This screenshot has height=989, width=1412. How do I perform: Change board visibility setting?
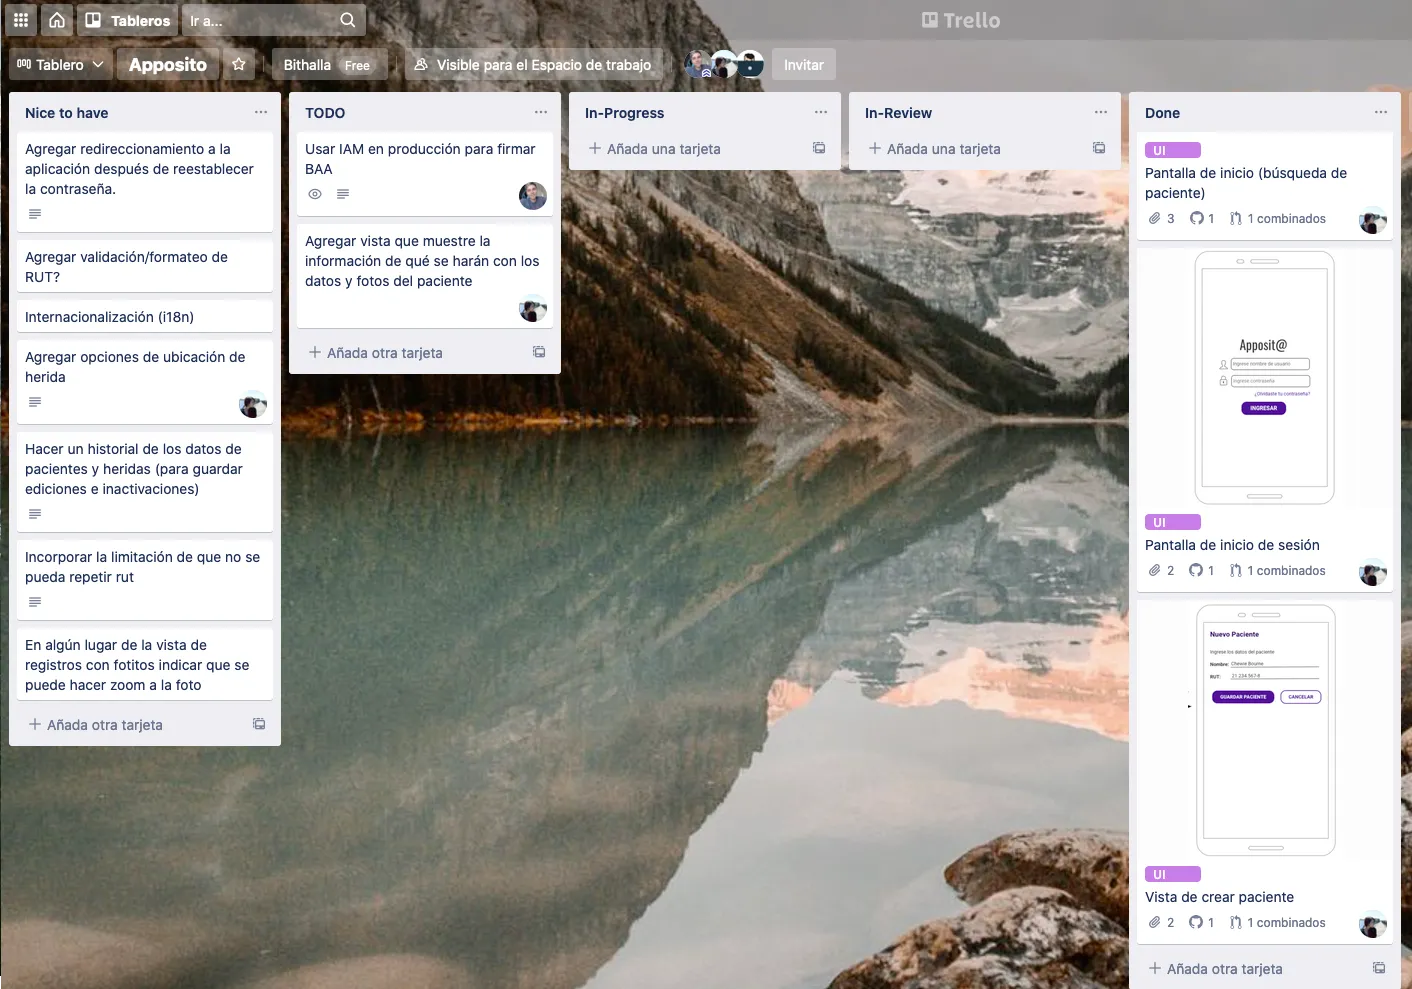[x=533, y=65]
